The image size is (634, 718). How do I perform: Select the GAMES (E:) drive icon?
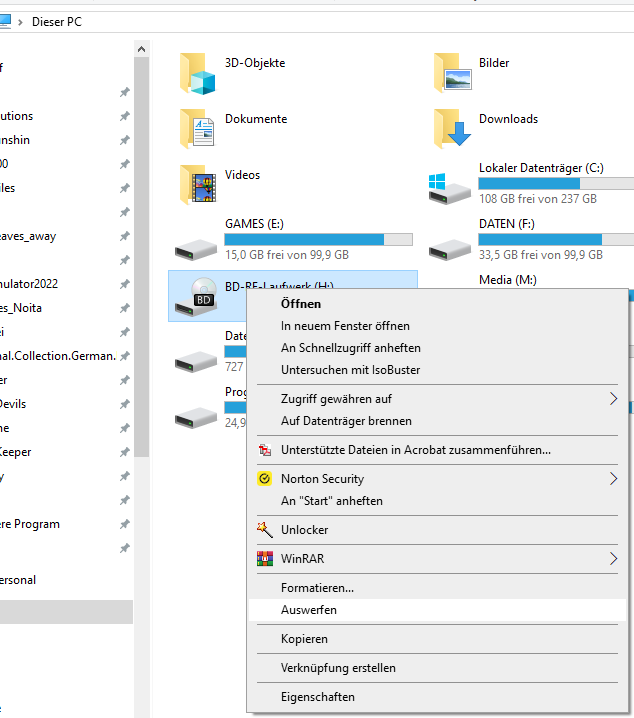click(x=195, y=249)
